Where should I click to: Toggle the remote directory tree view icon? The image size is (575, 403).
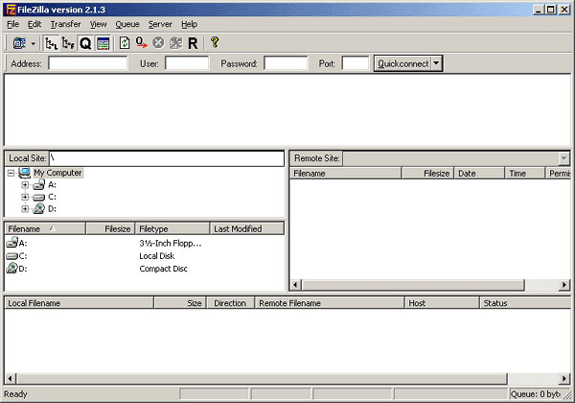tap(68, 43)
